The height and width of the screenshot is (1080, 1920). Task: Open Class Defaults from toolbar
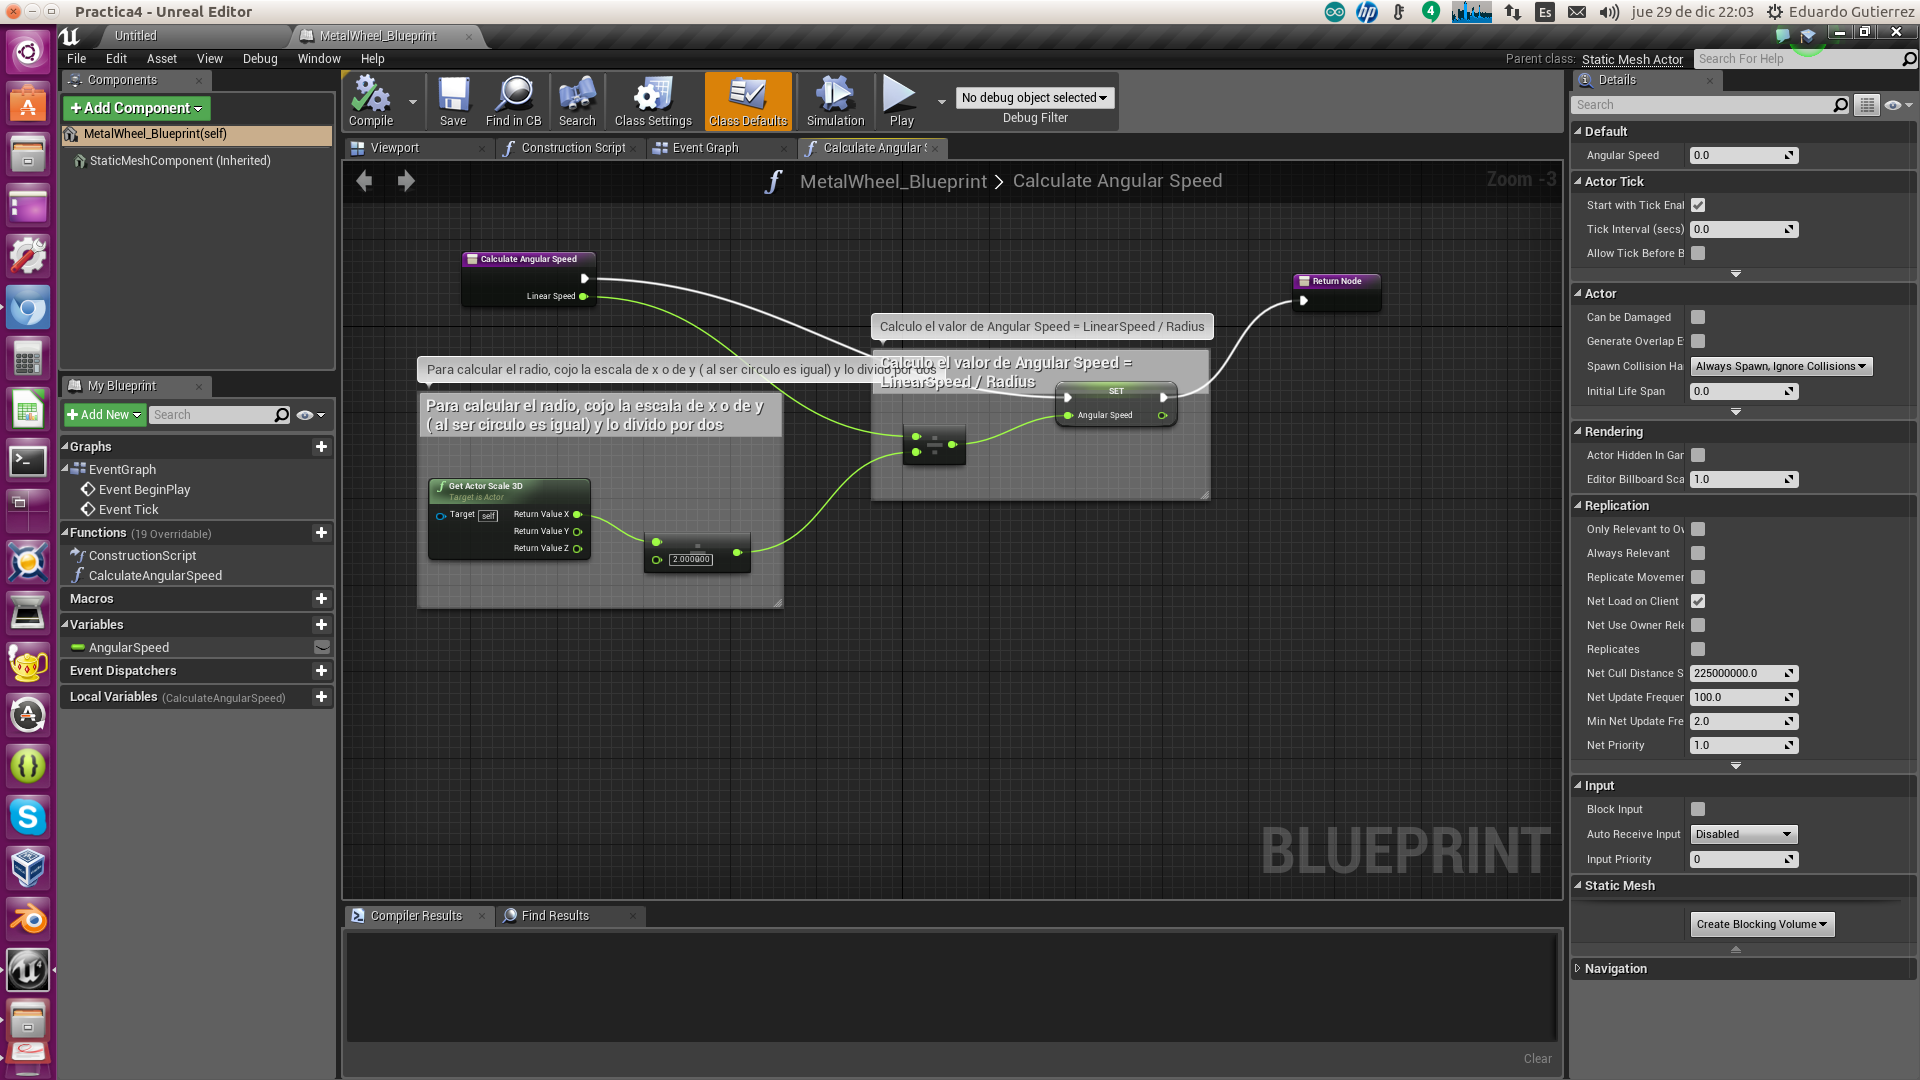pyautogui.click(x=748, y=100)
